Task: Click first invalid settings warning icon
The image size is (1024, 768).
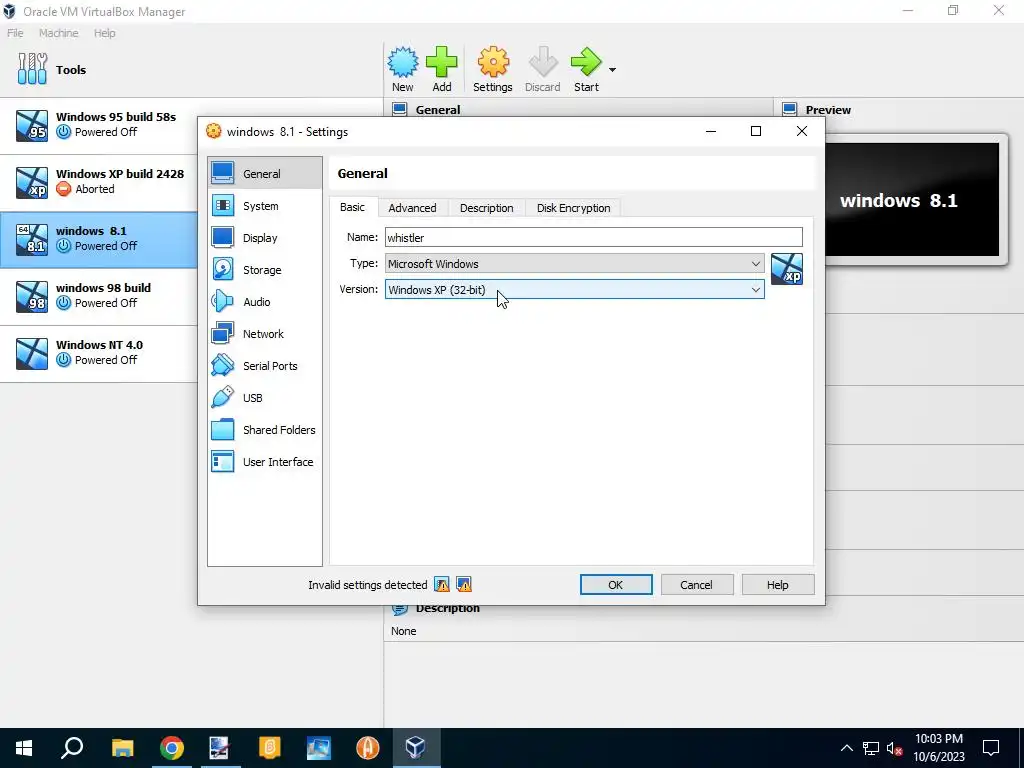Action: click(x=442, y=584)
